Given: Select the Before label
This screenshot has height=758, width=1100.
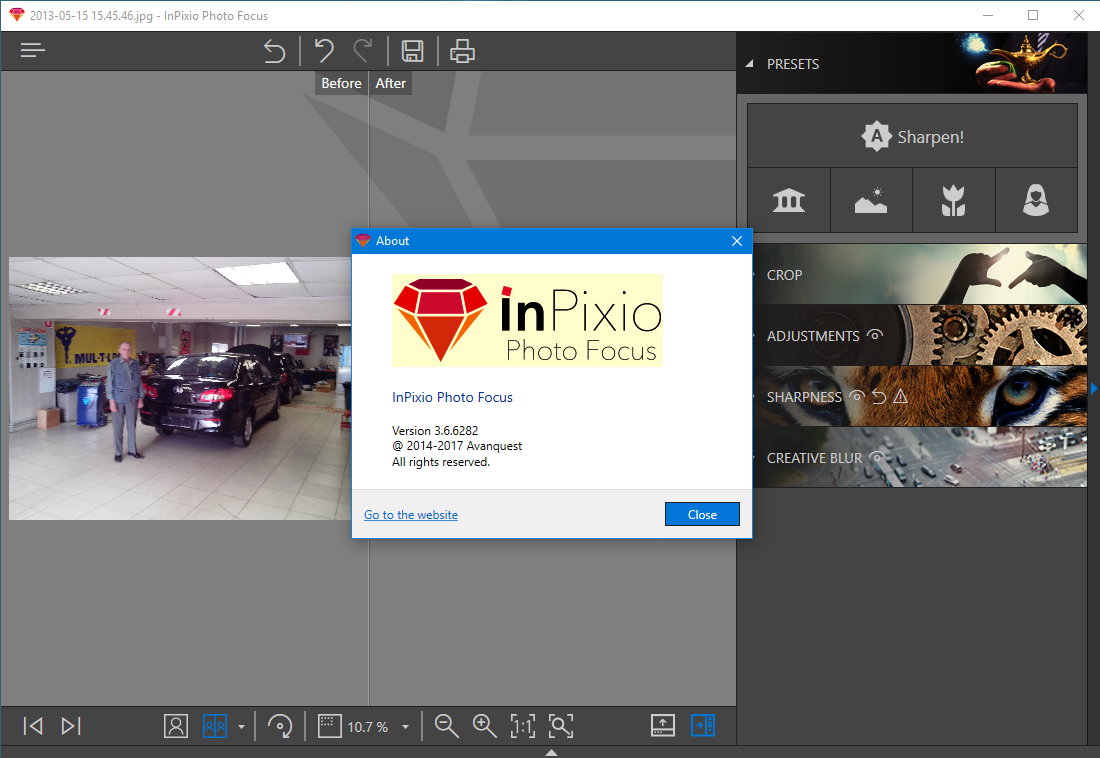Looking at the screenshot, I should click(x=341, y=83).
